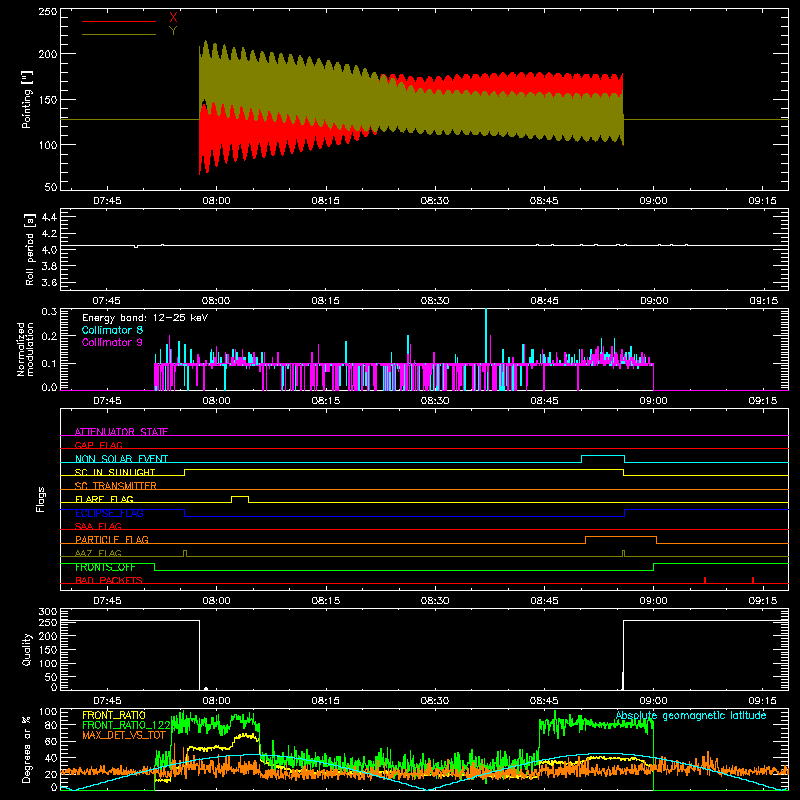Click 07:45 time label under Pointing panel
Image resolution: width=800 pixels, height=800 pixels.
click(x=107, y=201)
